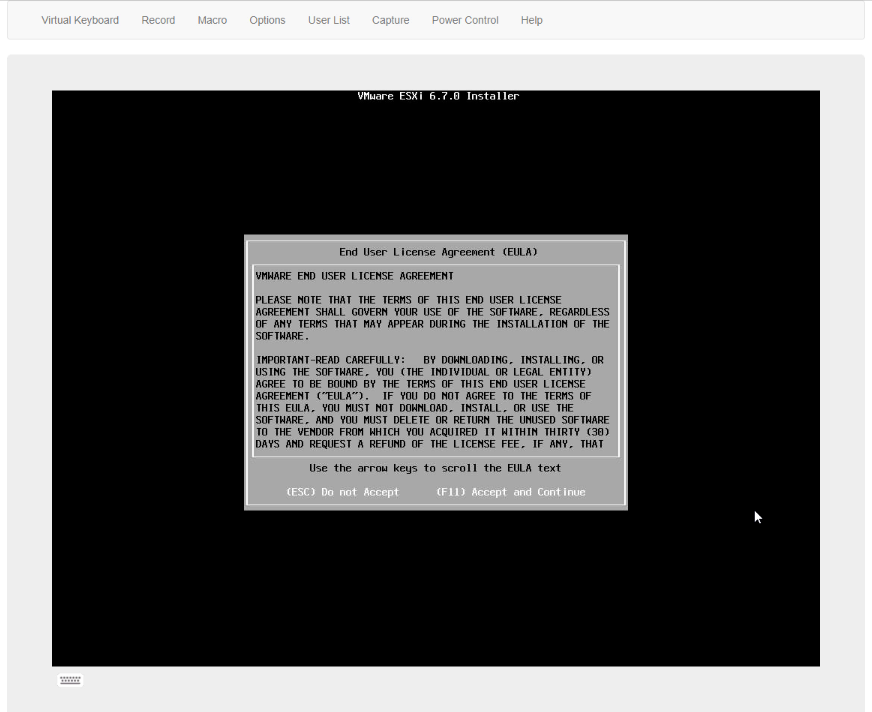872x712 pixels.
Task: Open the Virtual Keyboard menu
Action: (80, 20)
